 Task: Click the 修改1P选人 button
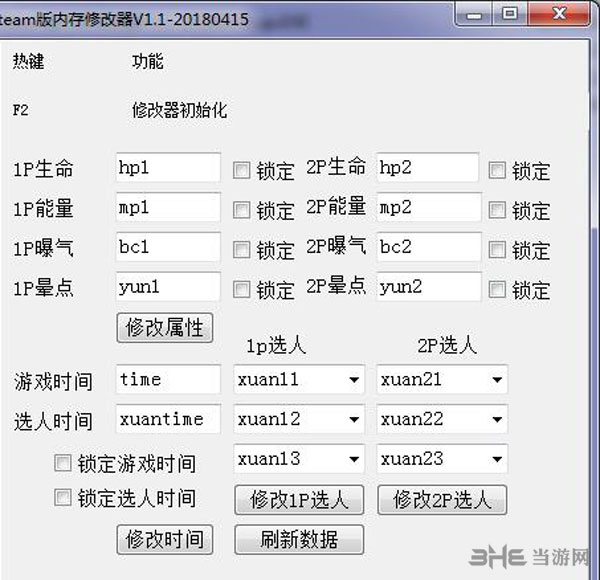click(299, 500)
